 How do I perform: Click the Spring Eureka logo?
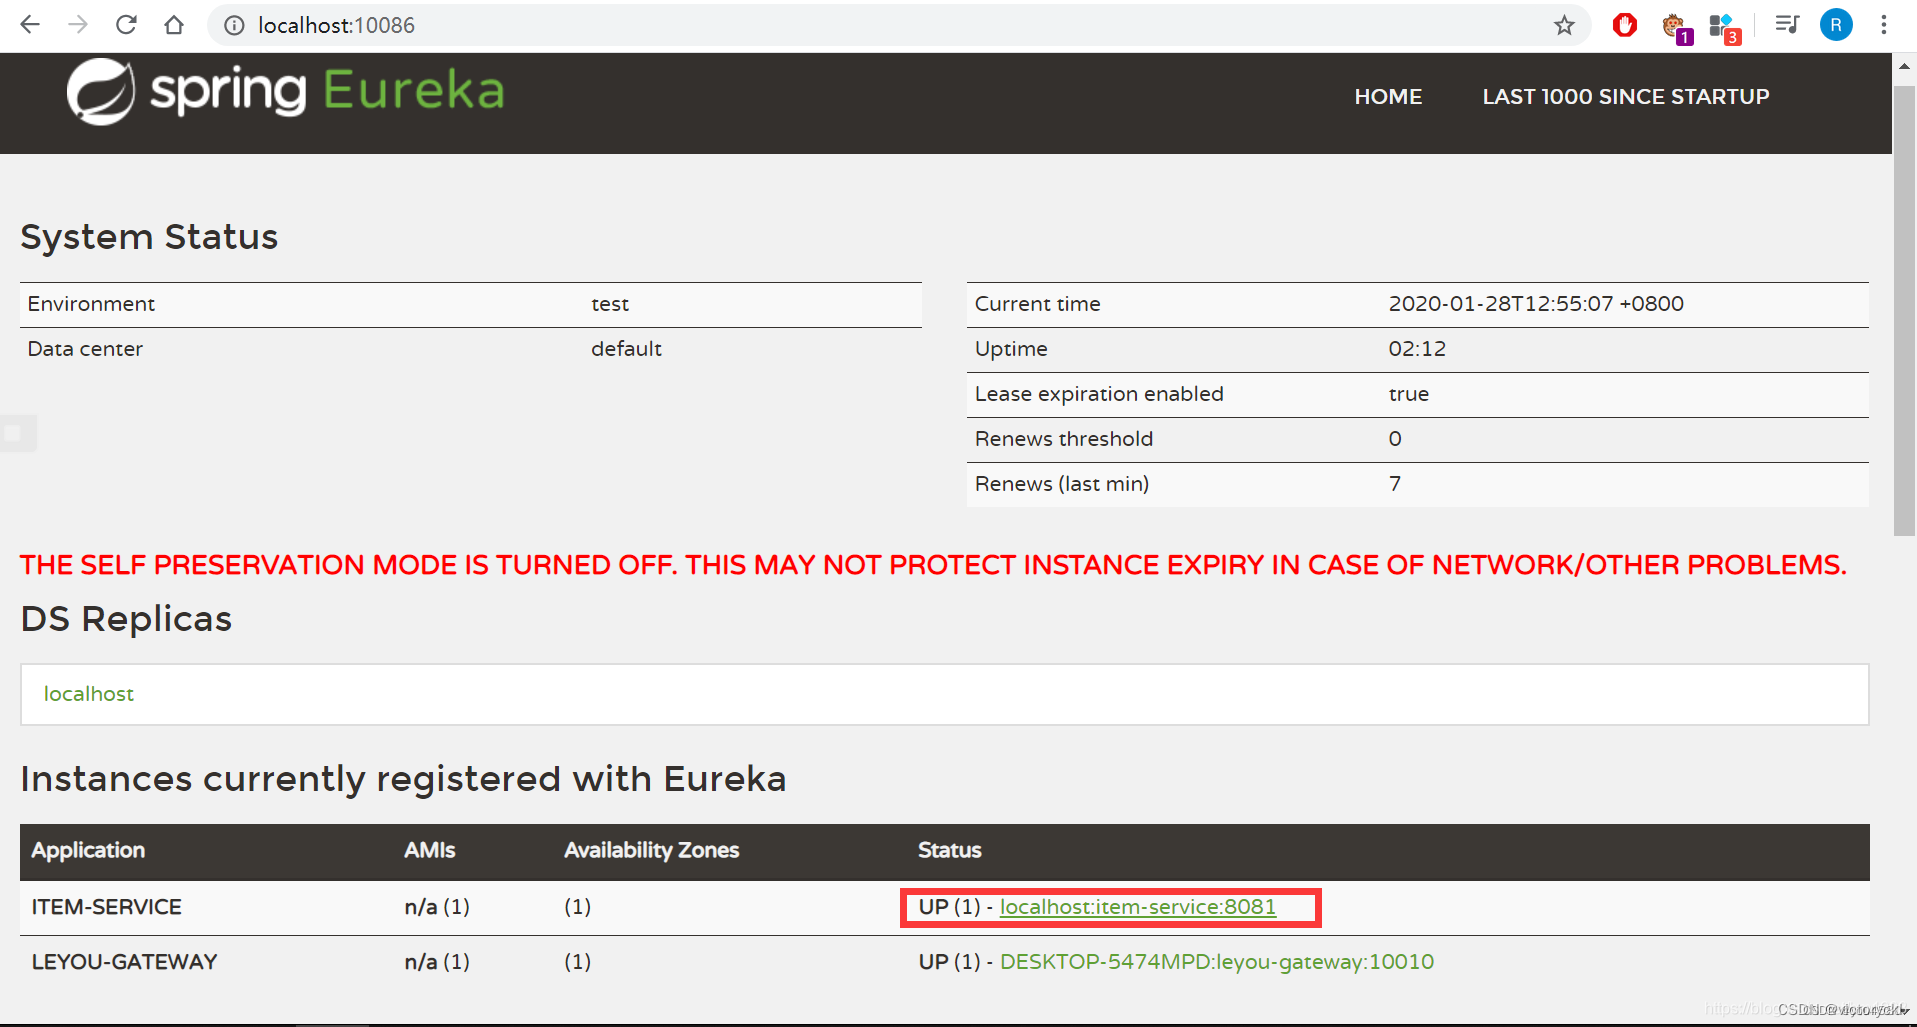pyautogui.click(x=286, y=91)
